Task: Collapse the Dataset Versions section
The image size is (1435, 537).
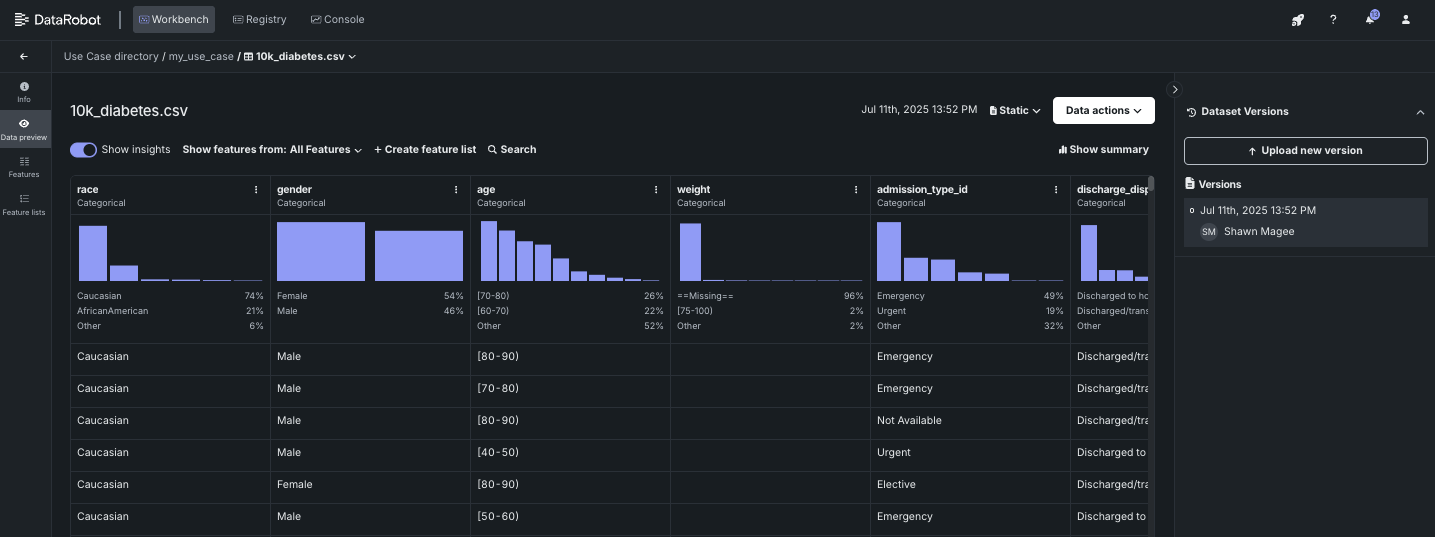Action: (1420, 112)
